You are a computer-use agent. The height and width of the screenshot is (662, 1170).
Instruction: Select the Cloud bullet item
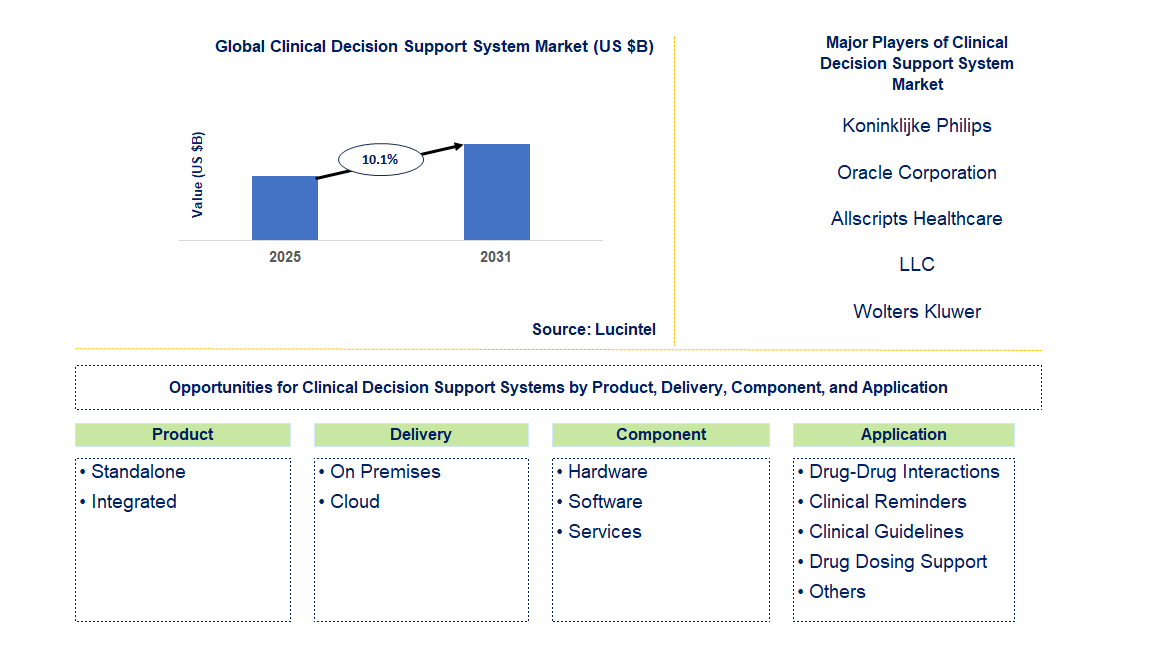pos(349,502)
